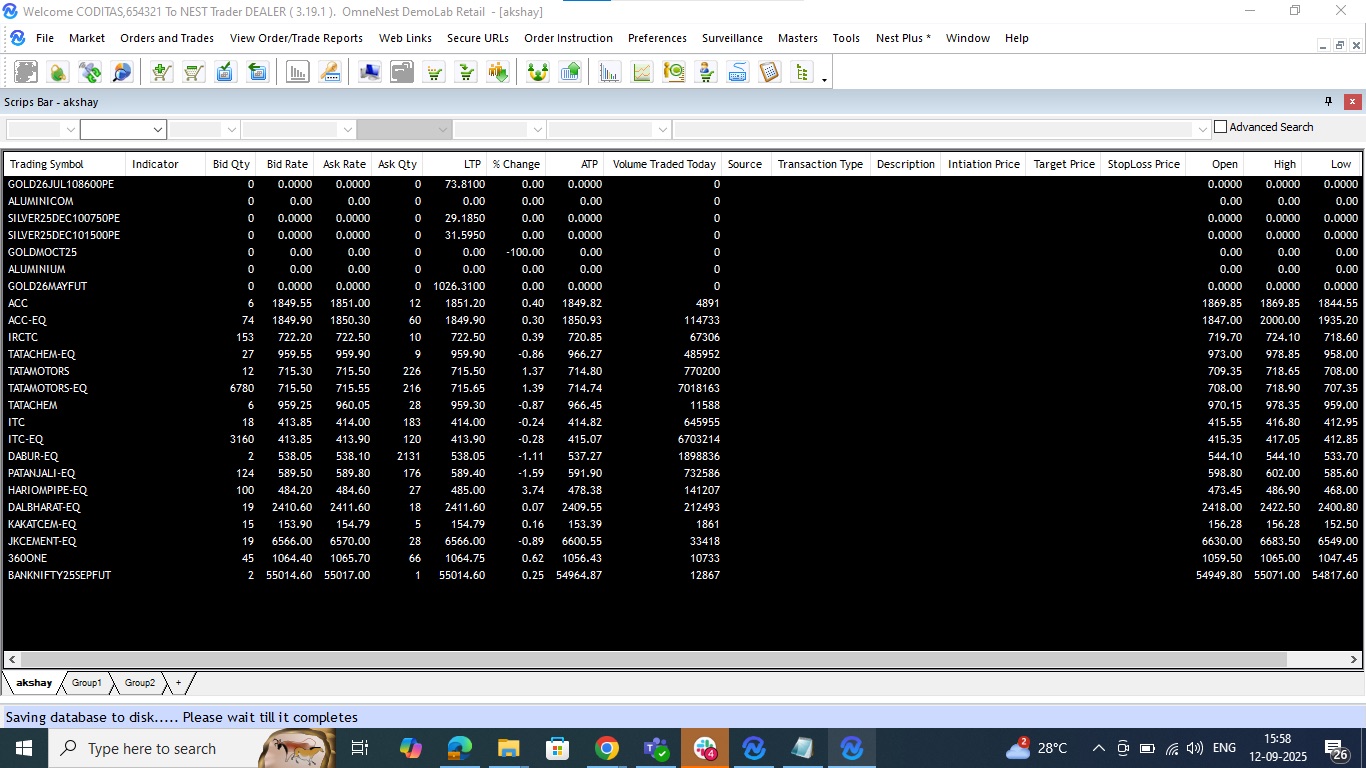Click the blue window with green arrow icon
1366x768 pixels.
coord(257,72)
